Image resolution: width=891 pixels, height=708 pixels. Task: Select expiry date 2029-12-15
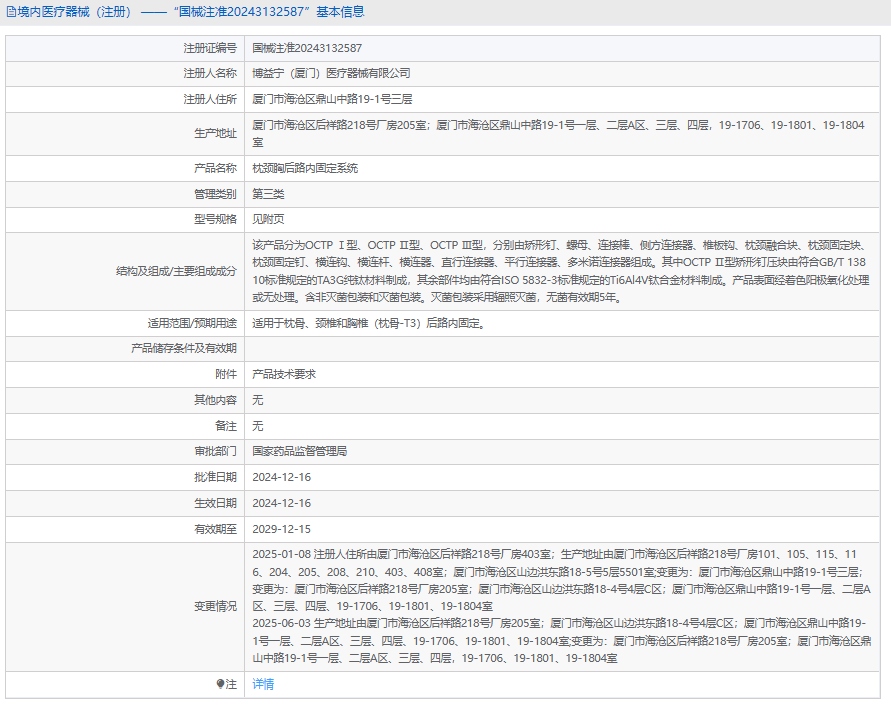[282, 530]
